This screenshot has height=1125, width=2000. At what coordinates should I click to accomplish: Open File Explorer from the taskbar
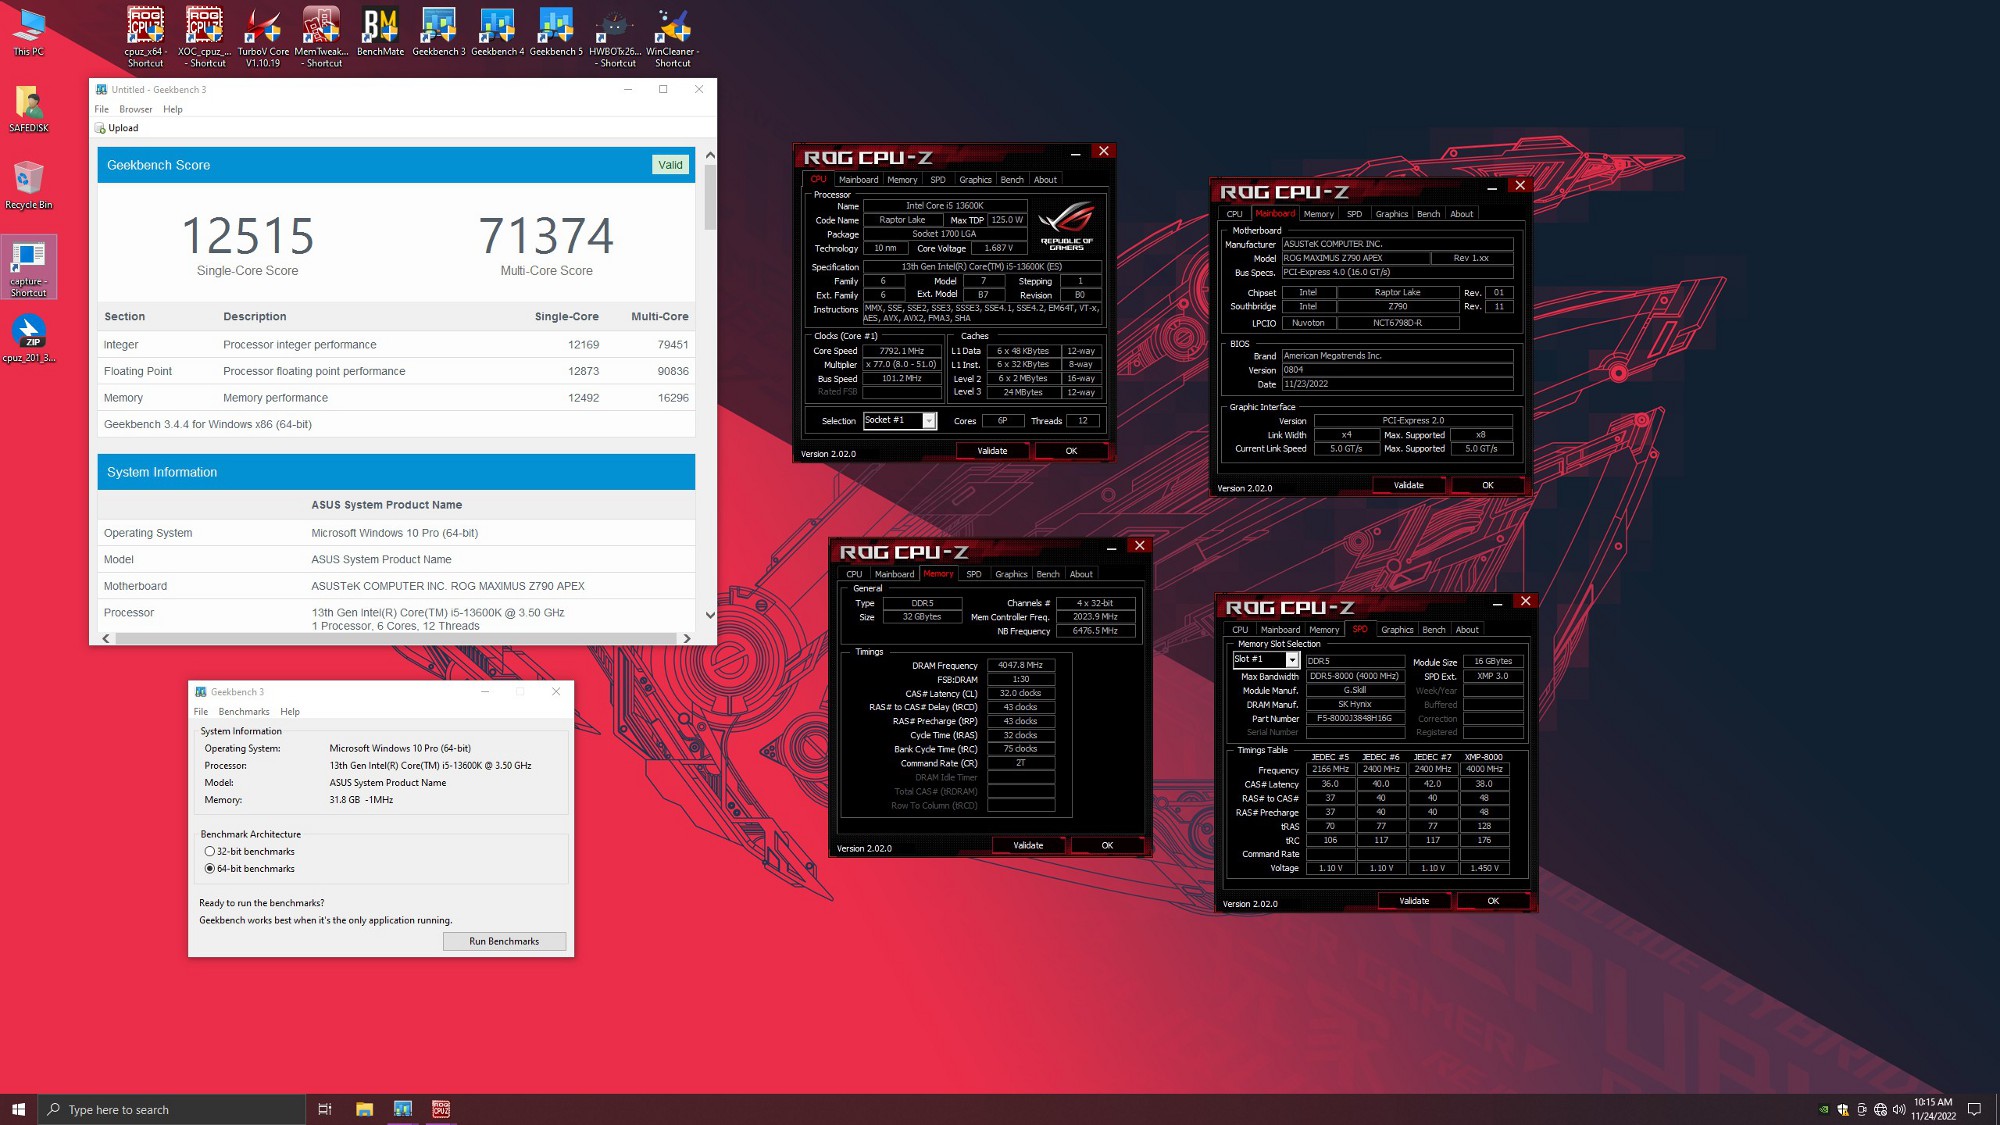364,1109
